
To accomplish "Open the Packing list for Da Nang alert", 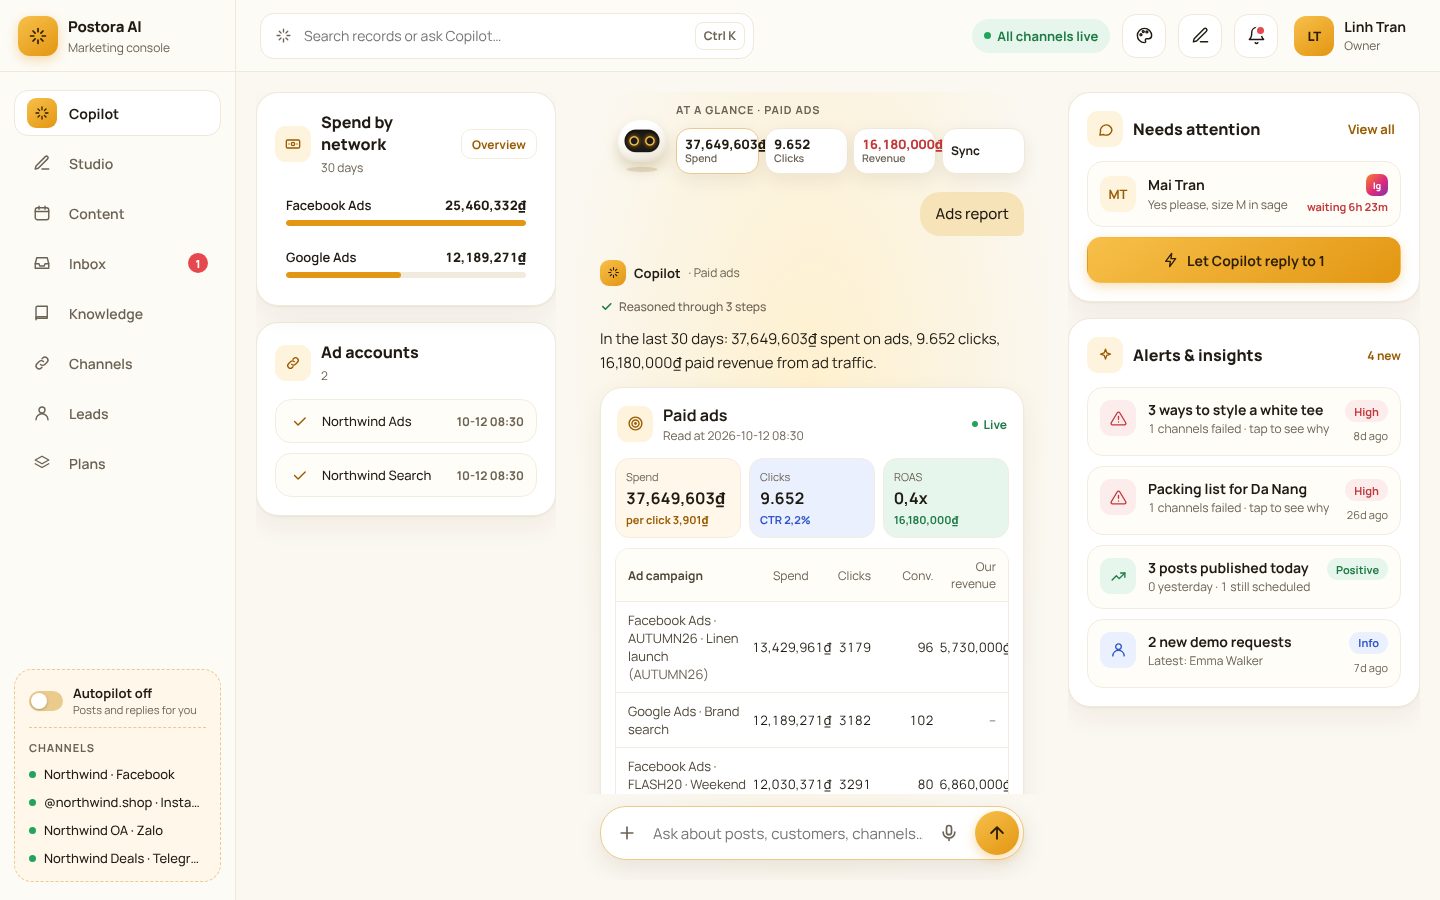I will click(1243, 500).
